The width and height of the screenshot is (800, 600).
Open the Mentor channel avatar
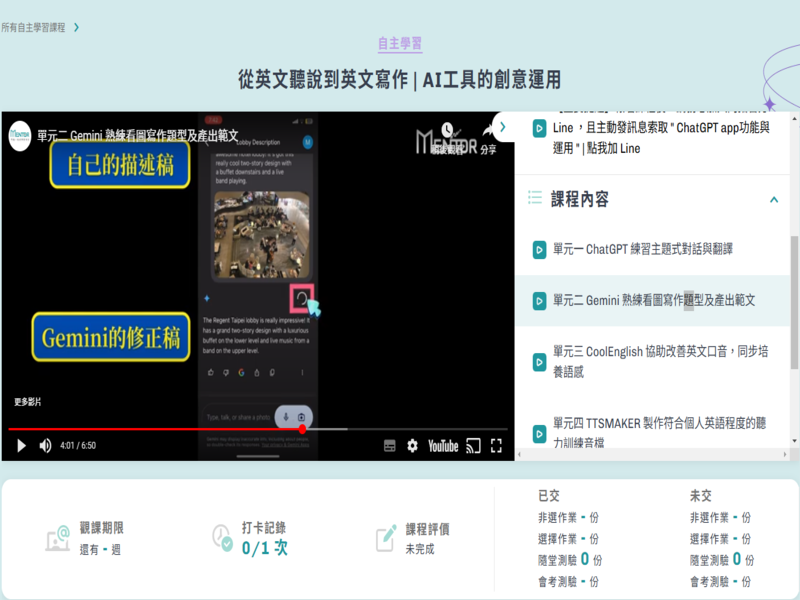(20, 136)
